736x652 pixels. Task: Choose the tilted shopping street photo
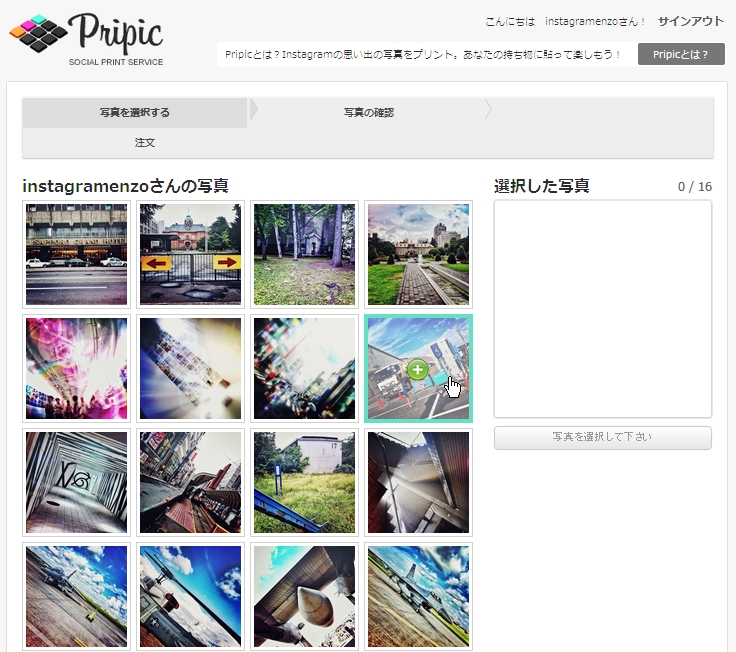190,482
